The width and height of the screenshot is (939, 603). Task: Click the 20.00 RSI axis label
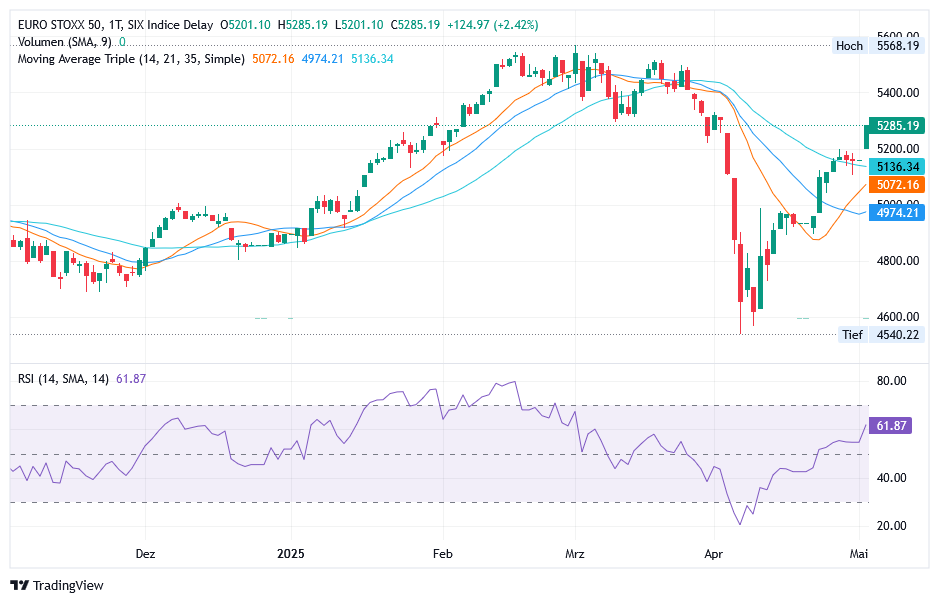[892, 526]
